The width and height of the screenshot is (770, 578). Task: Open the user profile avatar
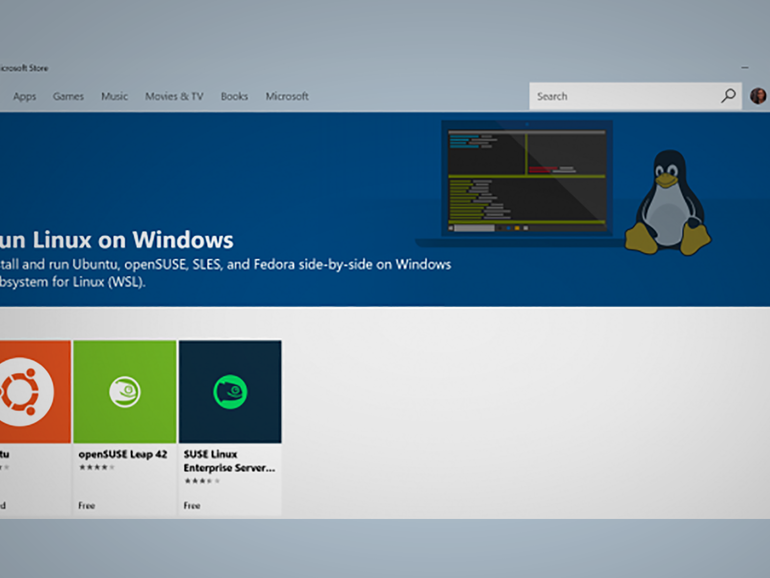[758, 96]
